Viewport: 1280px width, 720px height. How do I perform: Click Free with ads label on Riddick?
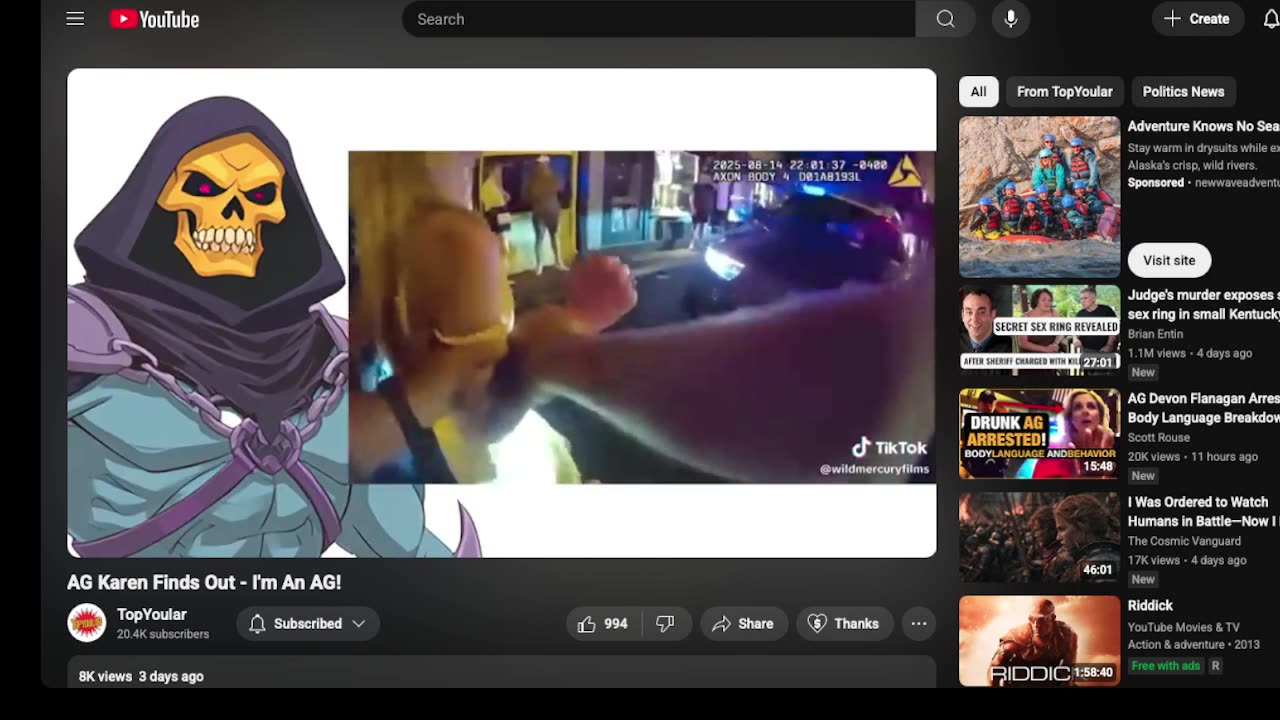[1165, 665]
